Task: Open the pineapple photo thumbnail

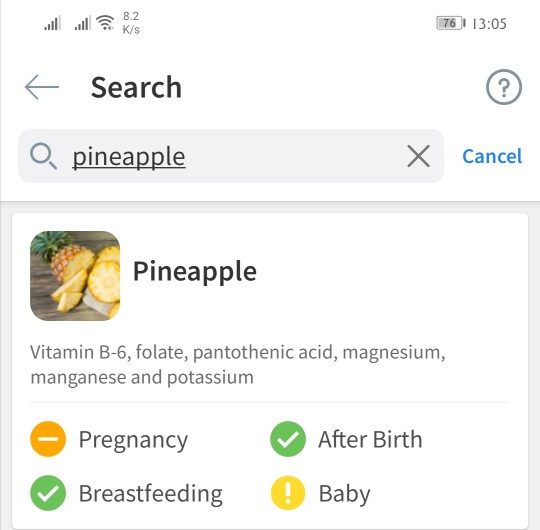Action: click(x=75, y=276)
